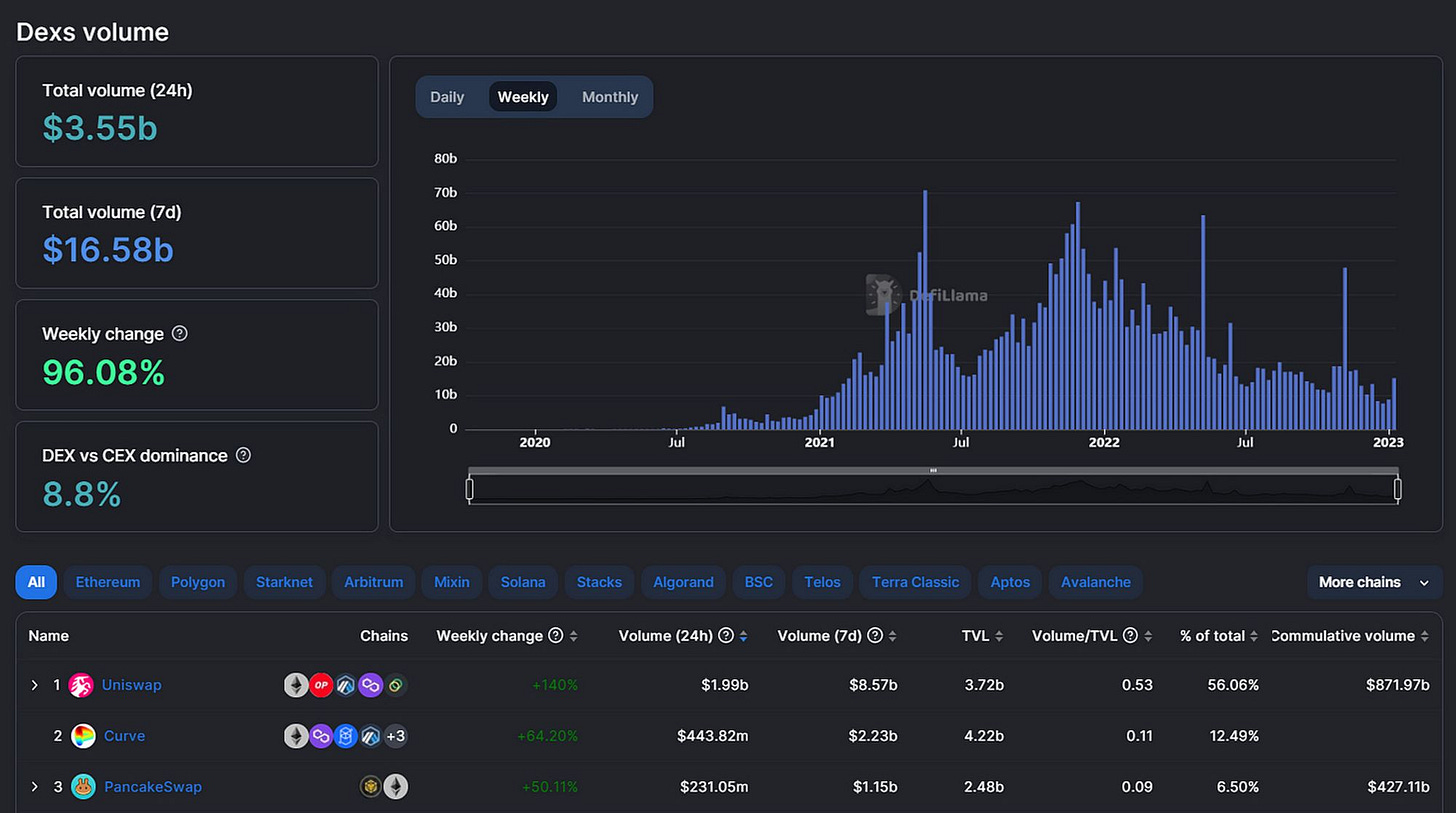Switch chart to Monthly view
The width and height of the screenshot is (1456, 813).
610,97
